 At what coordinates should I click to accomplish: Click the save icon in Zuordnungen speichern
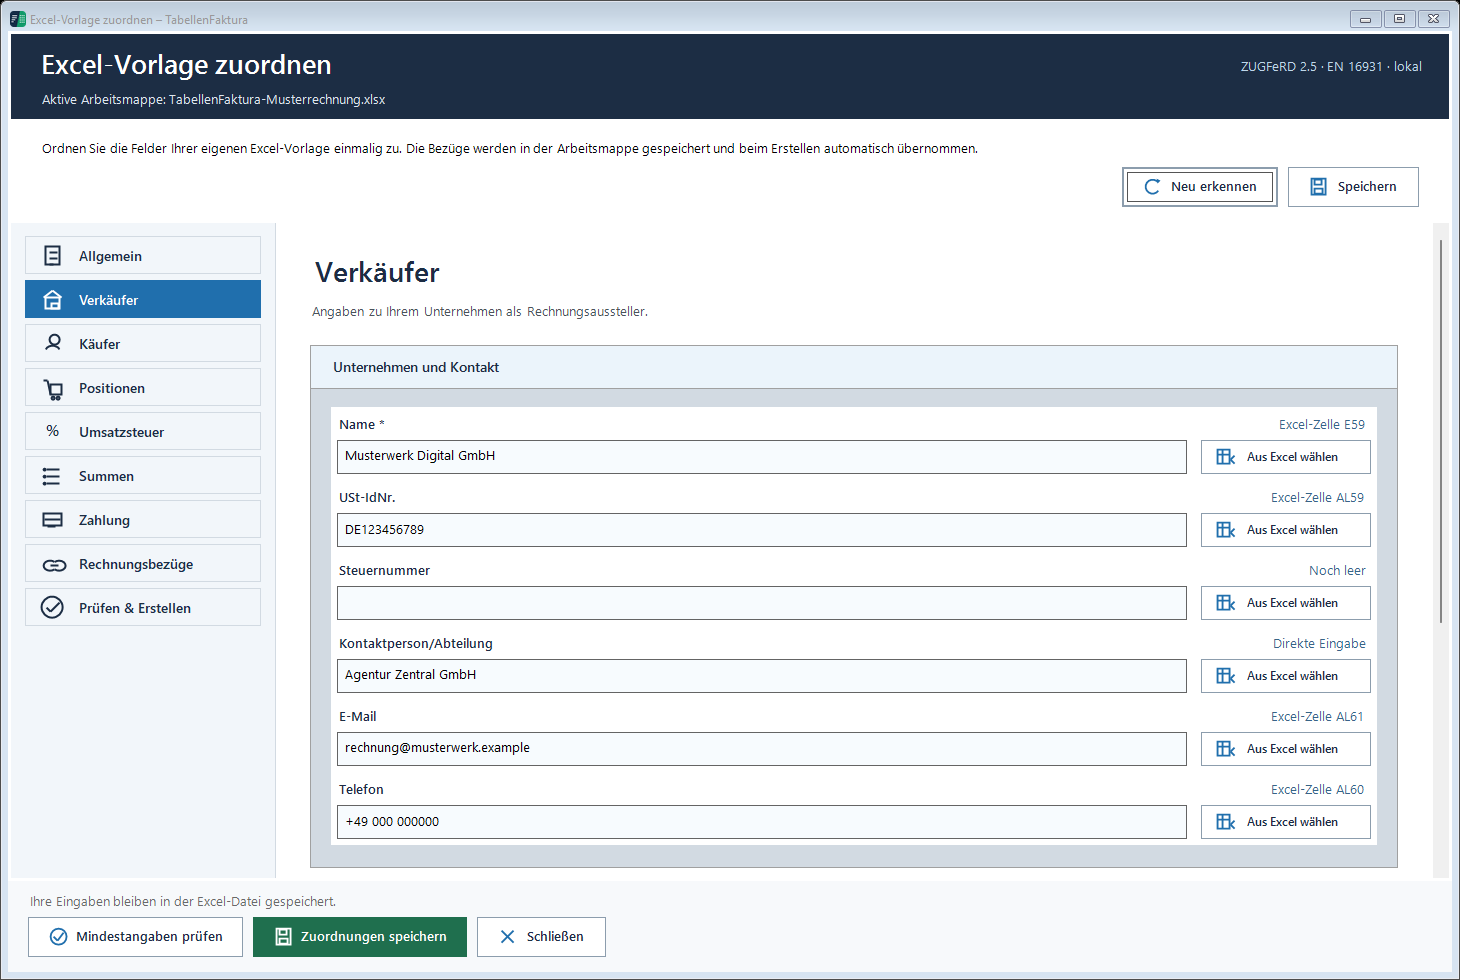(x=283, y=937)
